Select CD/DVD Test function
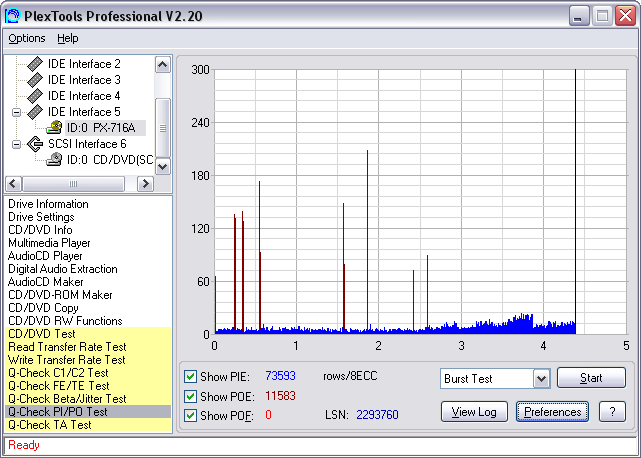641x458 pixels. point(88,334)
